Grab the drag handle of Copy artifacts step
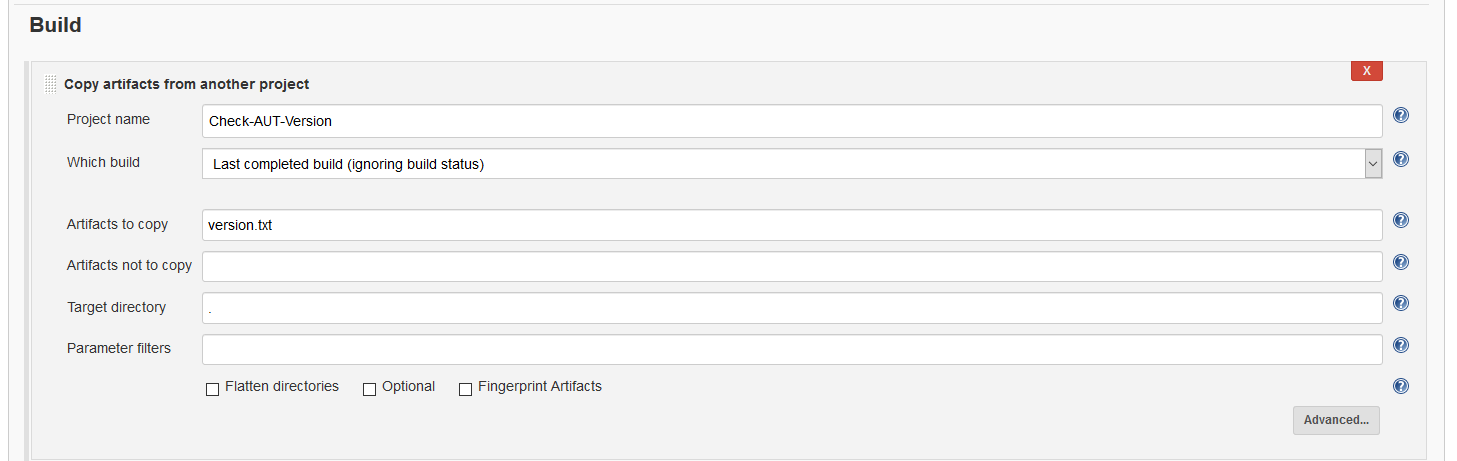The height and width of the screenshot is (461, 1457). (51, 84)
